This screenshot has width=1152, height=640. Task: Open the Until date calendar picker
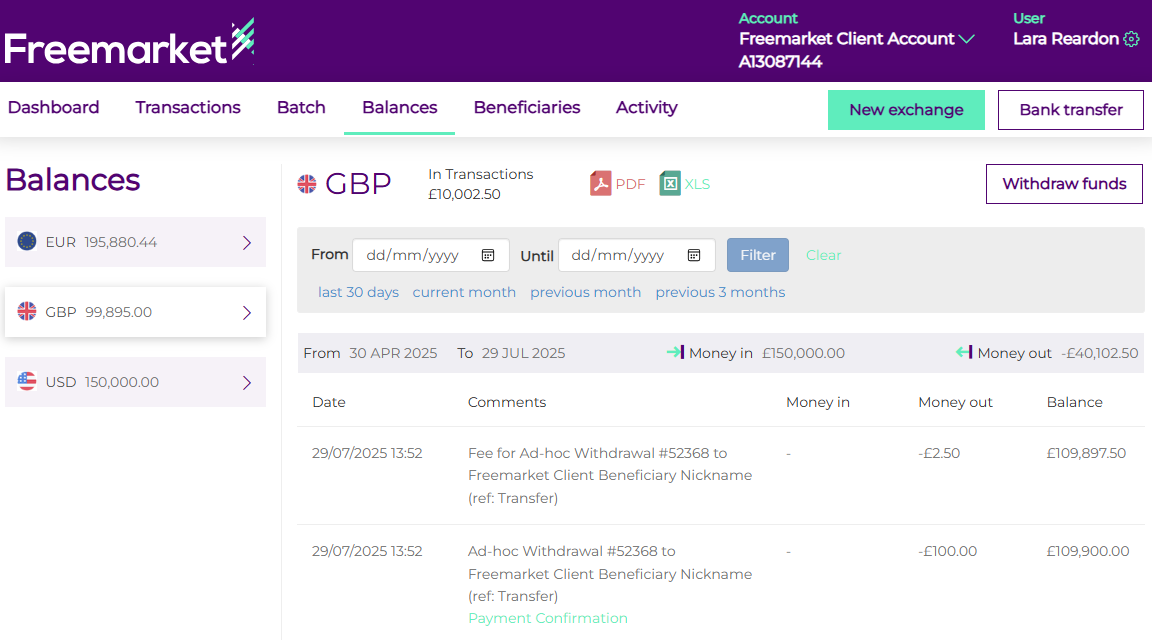tap(694, 255)
